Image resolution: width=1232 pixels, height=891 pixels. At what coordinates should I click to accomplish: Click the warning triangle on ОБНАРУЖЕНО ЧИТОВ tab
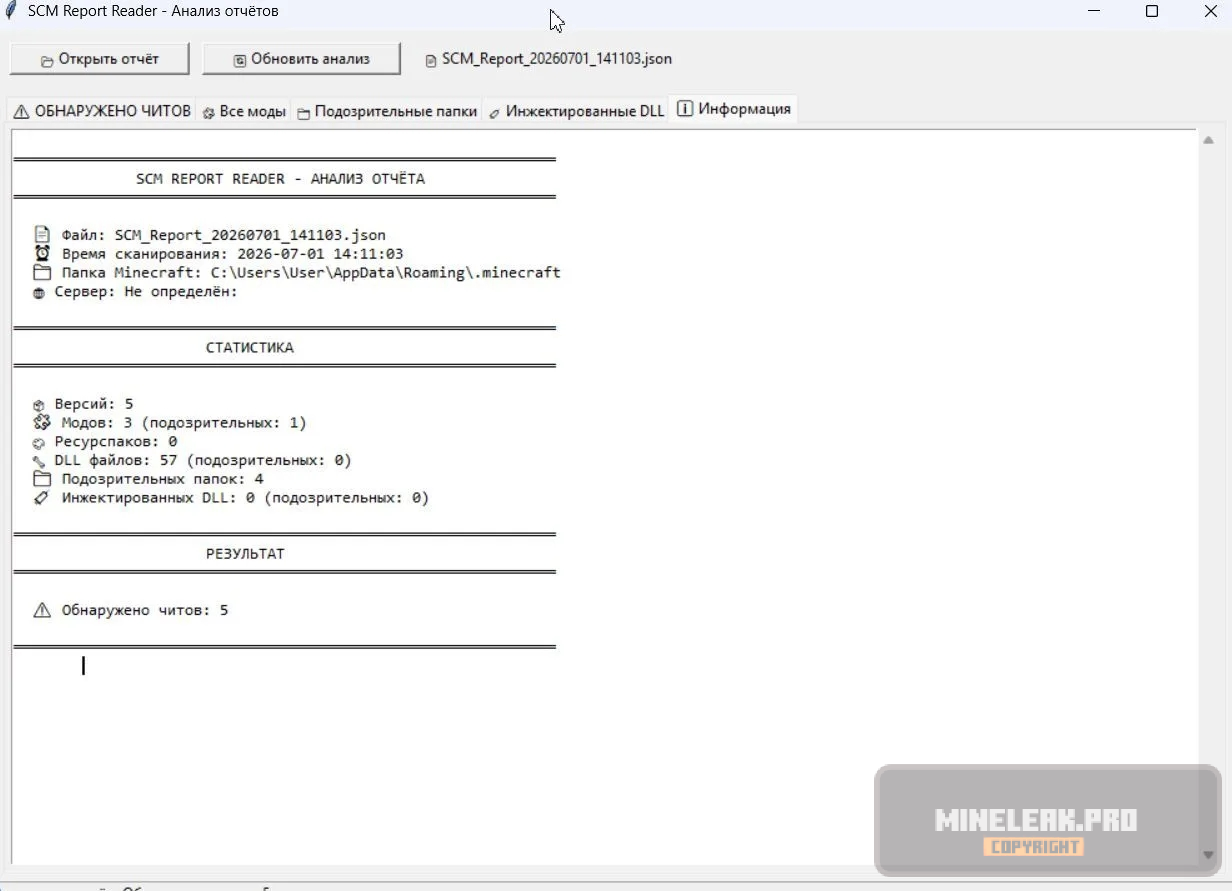point(21,112)
